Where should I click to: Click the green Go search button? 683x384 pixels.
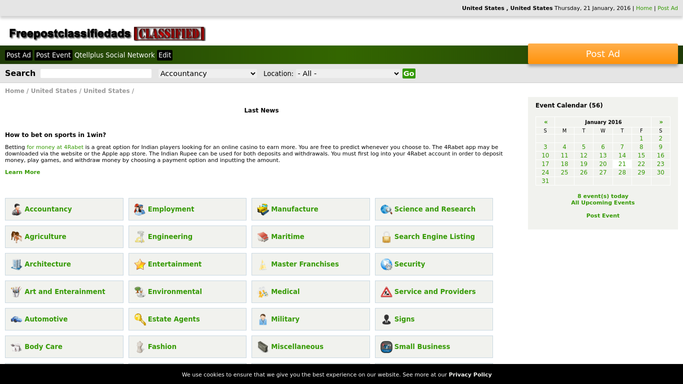(x=409, y=74)
